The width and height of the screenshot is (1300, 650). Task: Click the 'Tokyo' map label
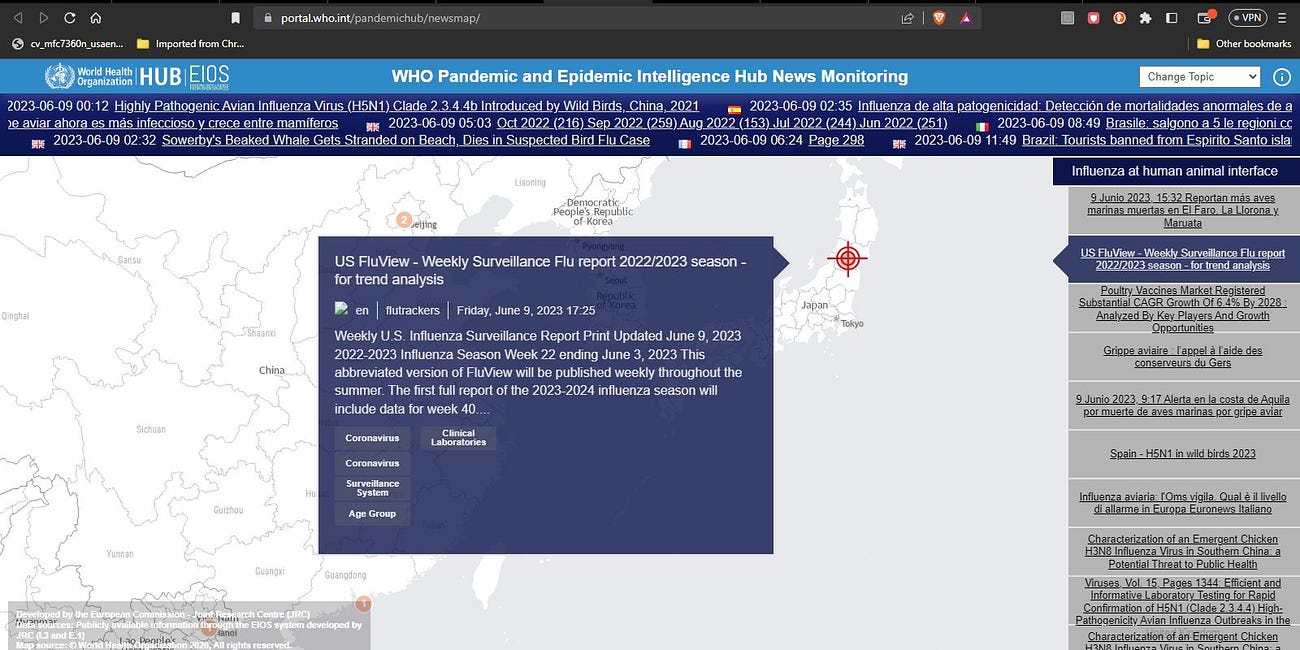[x=852, y=324]
